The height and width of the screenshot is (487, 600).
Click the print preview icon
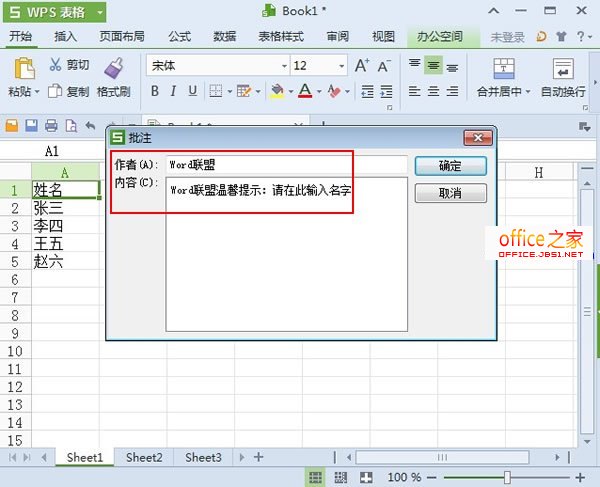point(71,125)
